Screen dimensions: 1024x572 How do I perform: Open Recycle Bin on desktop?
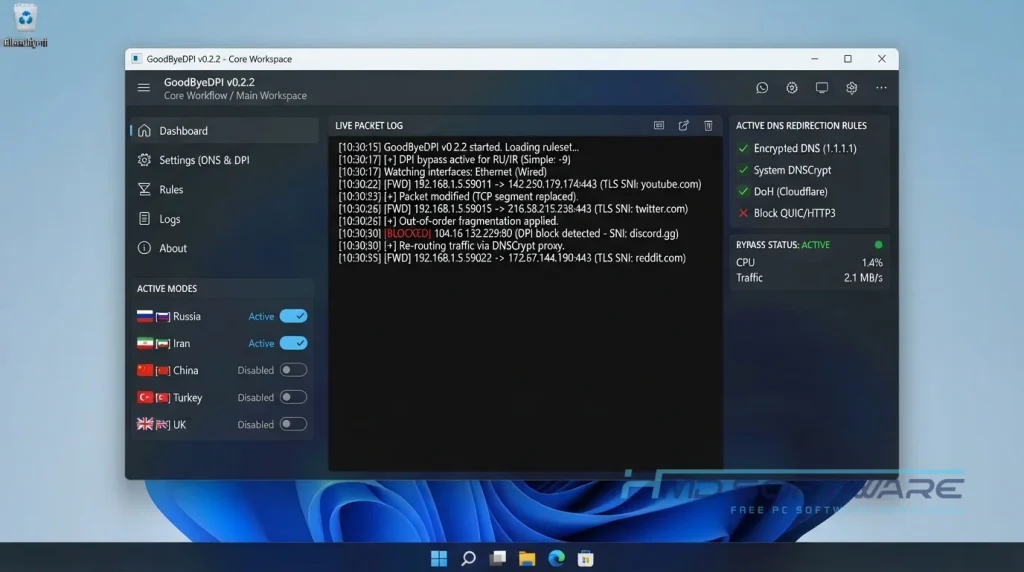(x=25, y=25)
